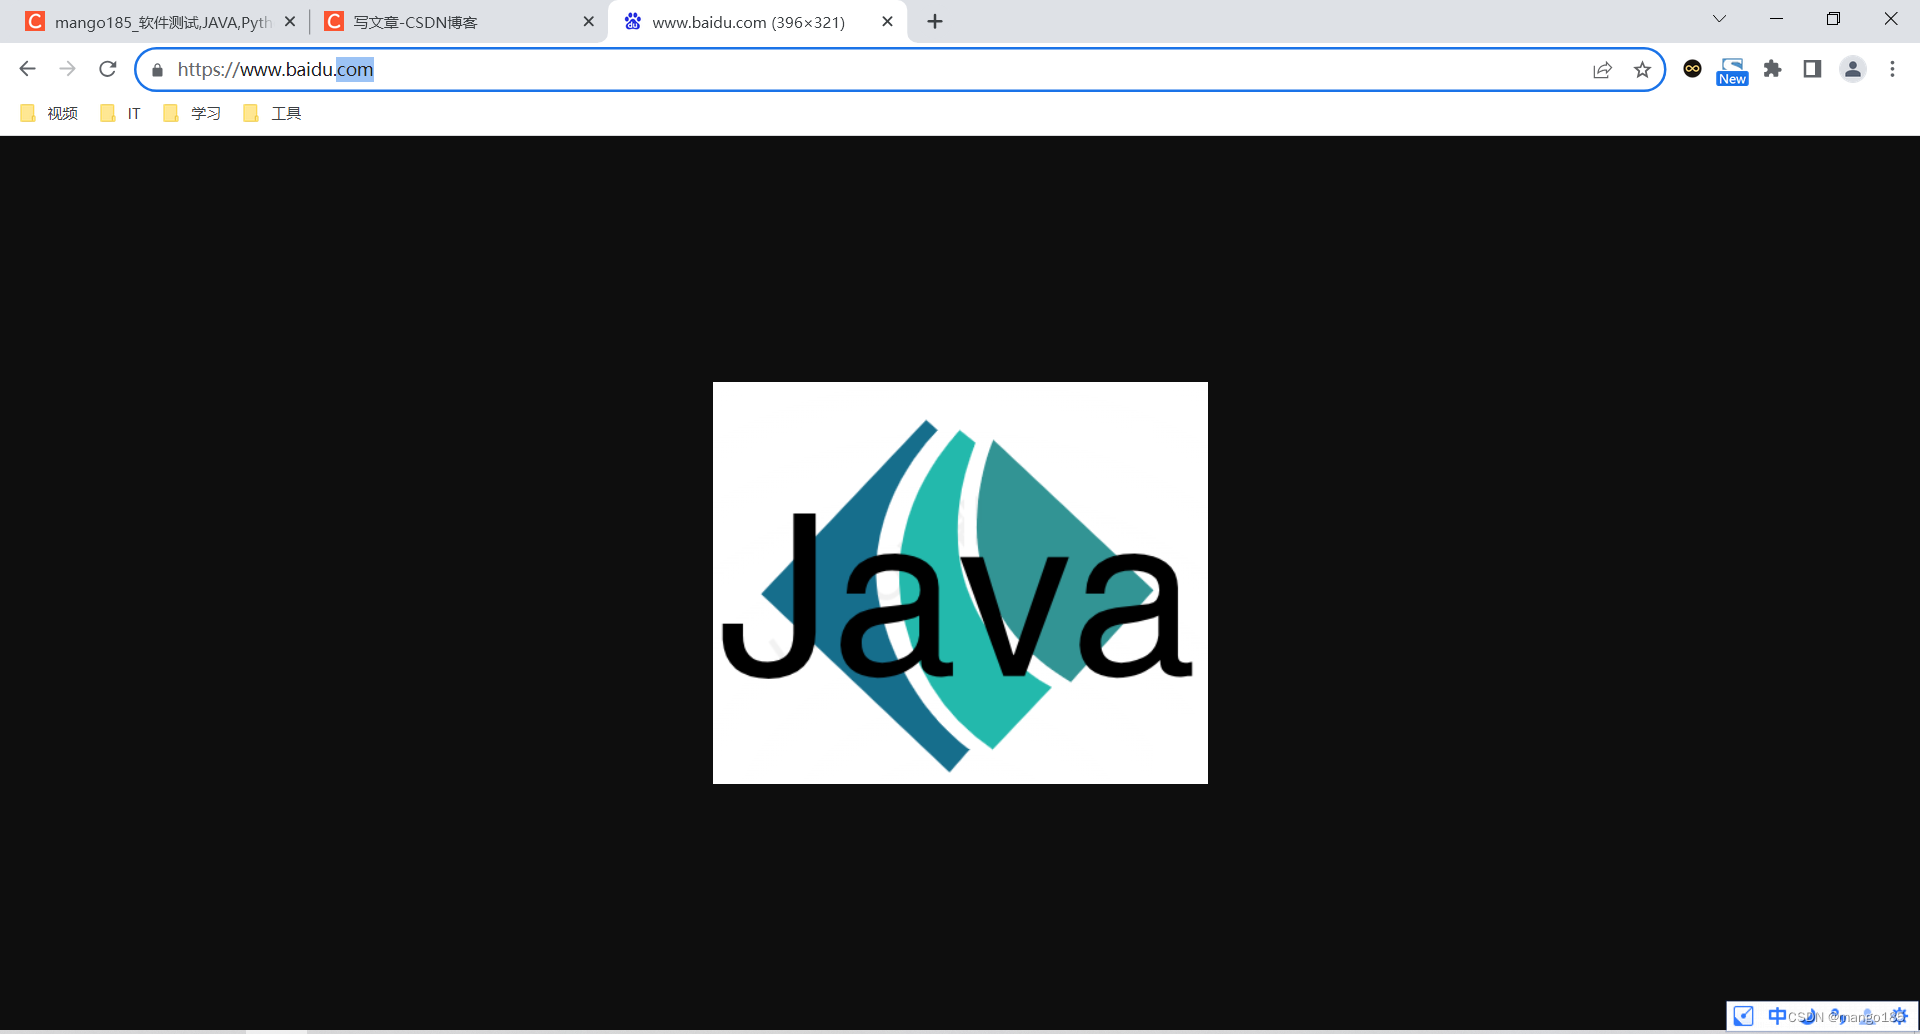Restore down the browser window
1920x1034 pixels.
tap(1833, 19)
